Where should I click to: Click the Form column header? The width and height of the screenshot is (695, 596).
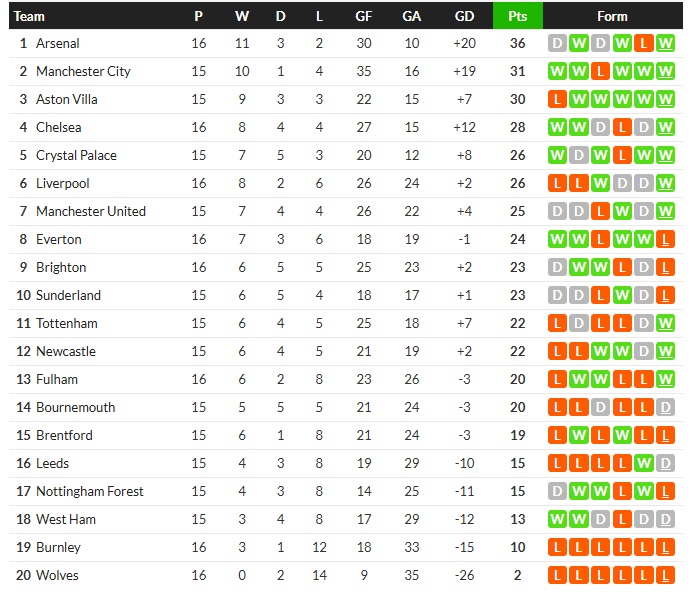tap(612, 16)
